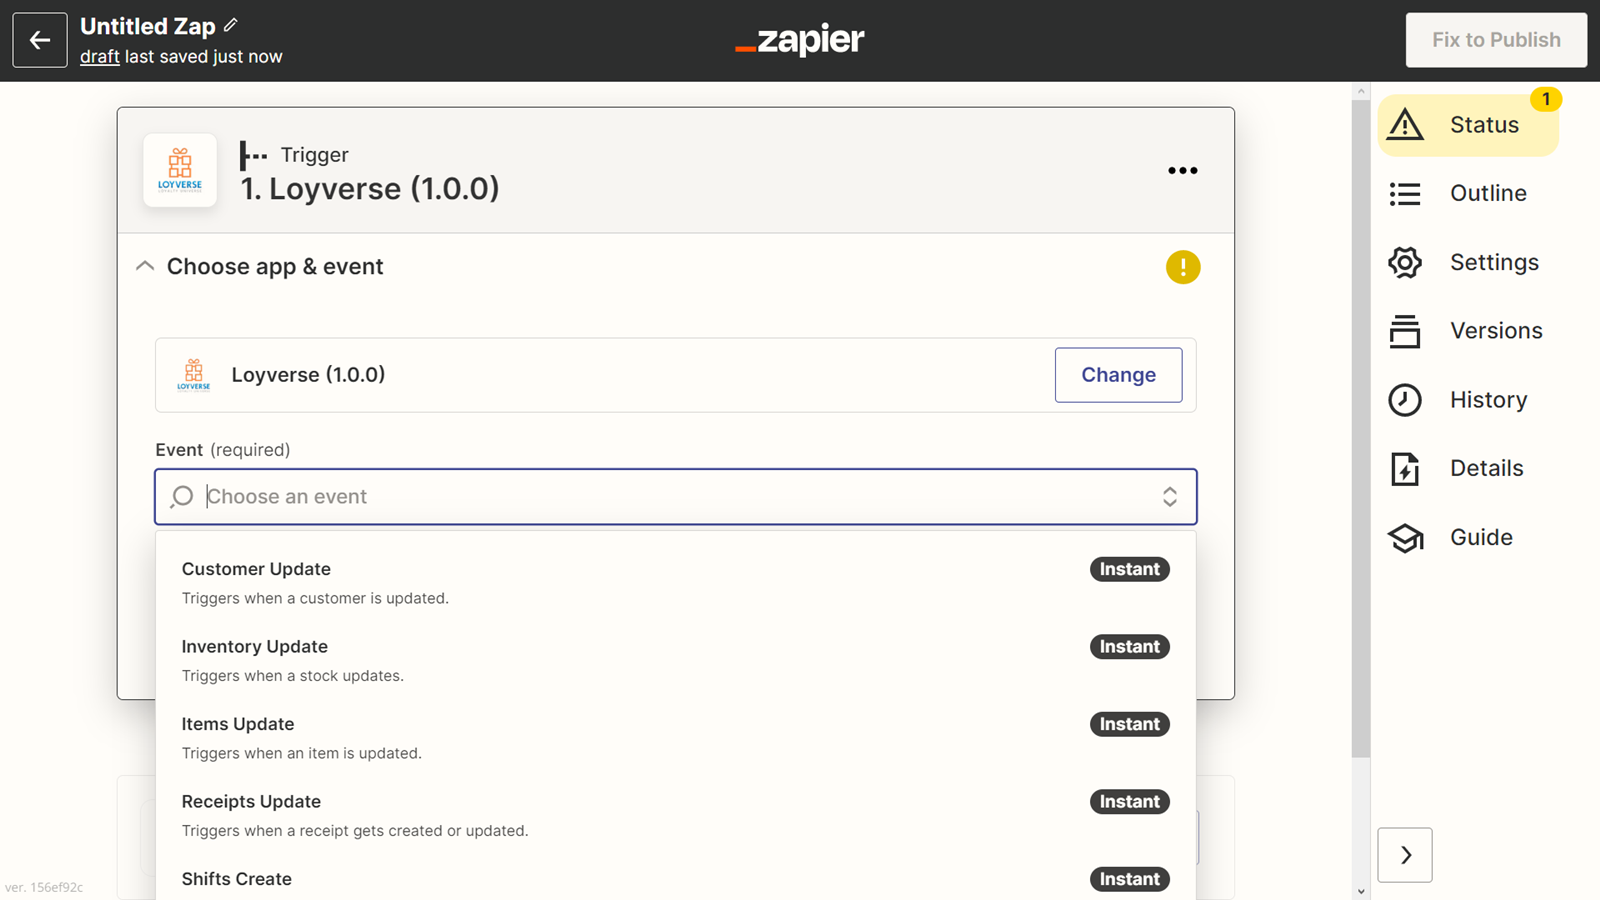Open the Details panel
Screen dimensions: 1600x900
pos(1485,468)
